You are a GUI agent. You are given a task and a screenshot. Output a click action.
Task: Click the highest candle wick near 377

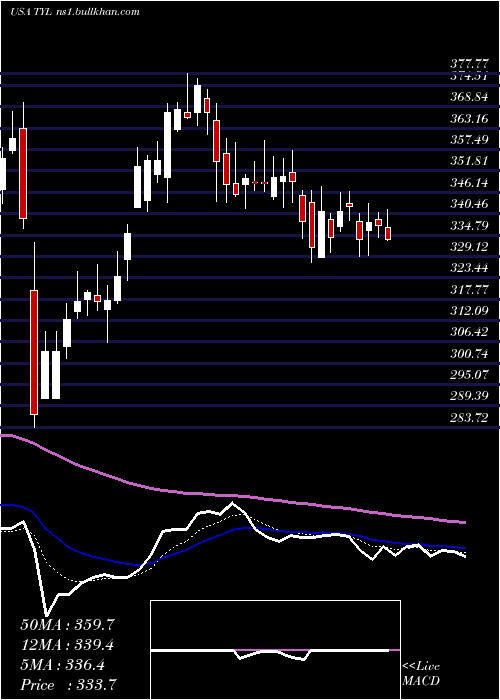(x=188, y=96)
